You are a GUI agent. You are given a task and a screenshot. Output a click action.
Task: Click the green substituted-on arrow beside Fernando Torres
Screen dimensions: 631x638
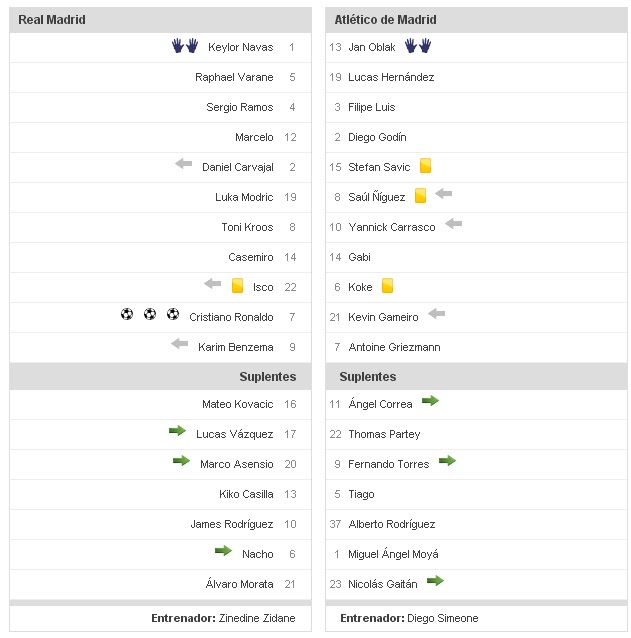(x=447, y=461)
